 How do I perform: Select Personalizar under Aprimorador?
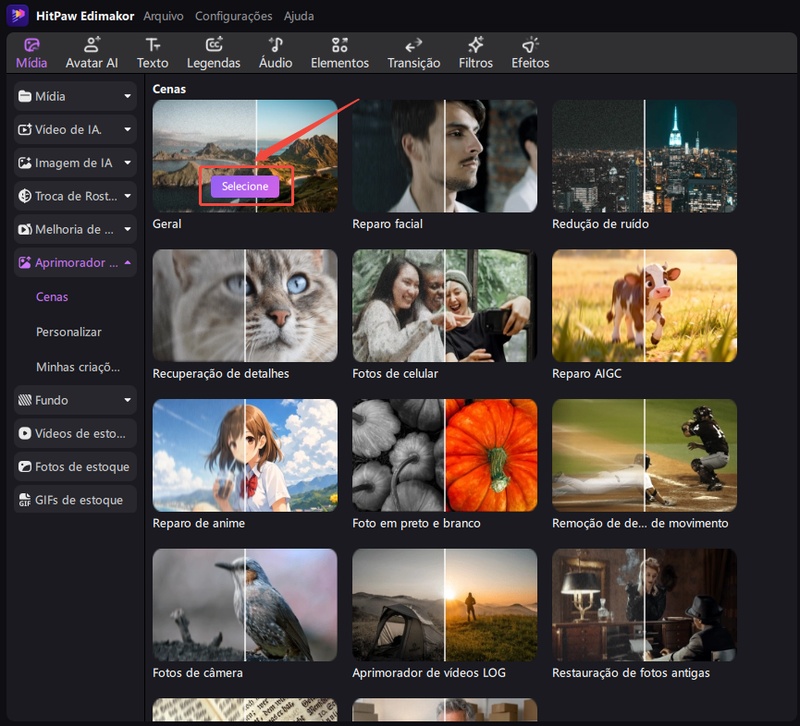(x=69, y=332)
